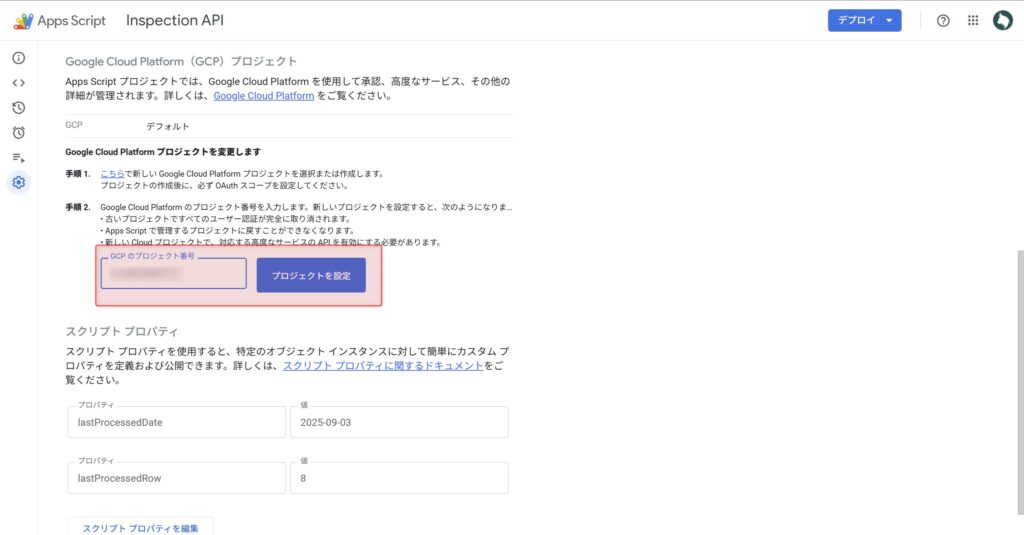Click the lastProcessedDate property field
The image size is (1024, 535).
click(x=176, y=422)
